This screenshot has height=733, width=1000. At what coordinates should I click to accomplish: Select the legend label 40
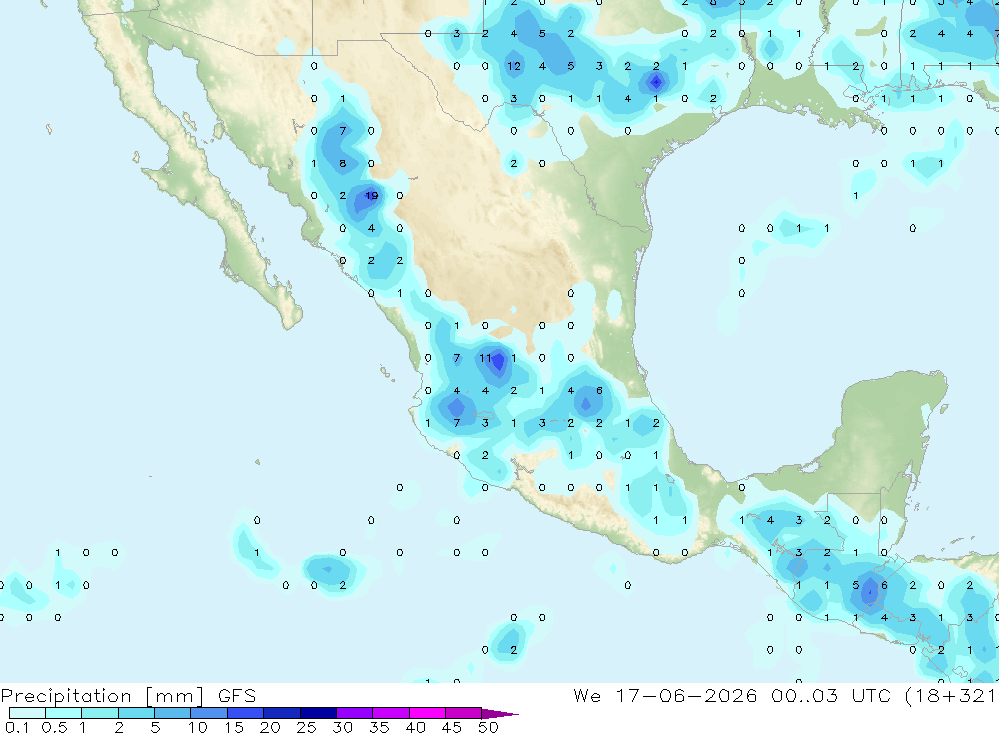[x=415, y=727]
